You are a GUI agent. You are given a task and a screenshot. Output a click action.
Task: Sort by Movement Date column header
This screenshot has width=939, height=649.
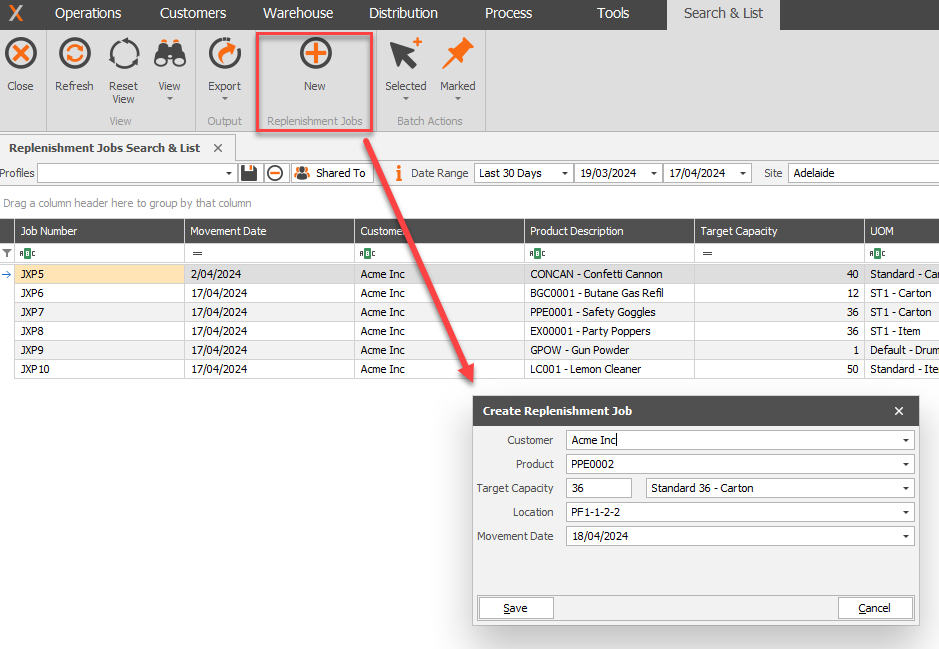[269, 231]
